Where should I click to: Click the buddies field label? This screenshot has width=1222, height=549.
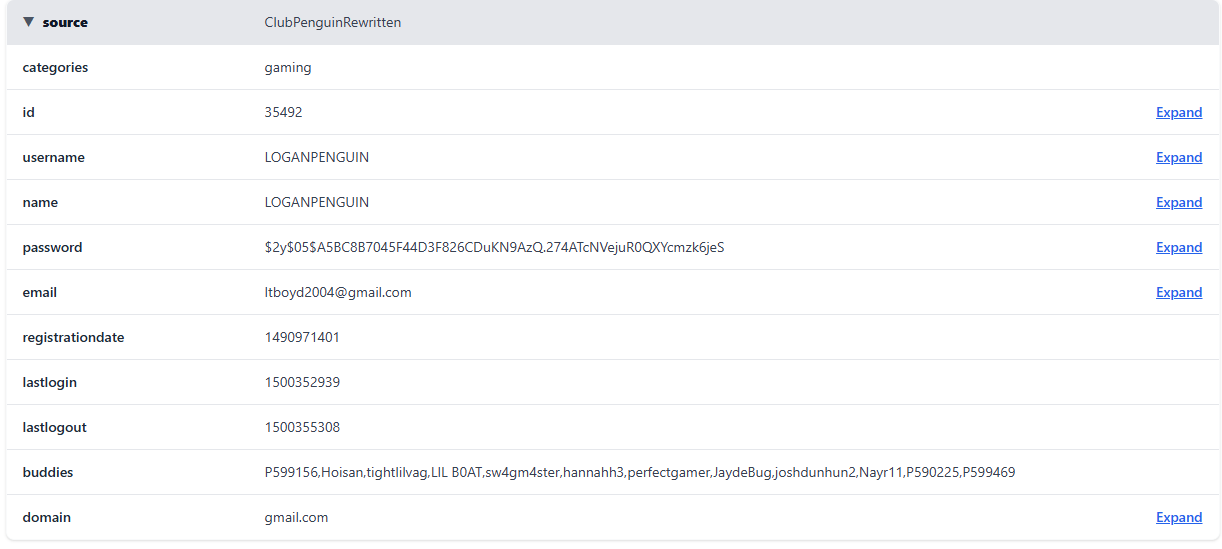[x=48, y=473]
